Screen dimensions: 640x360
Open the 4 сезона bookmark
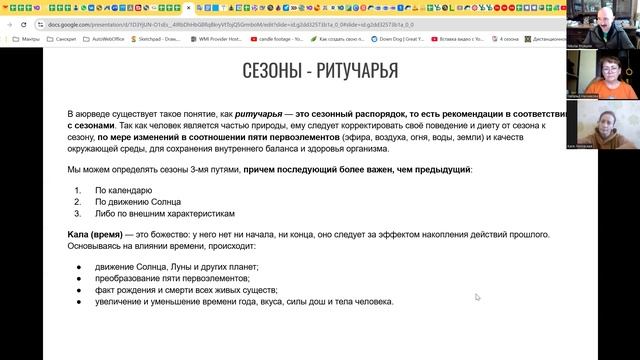coord(505,39)
